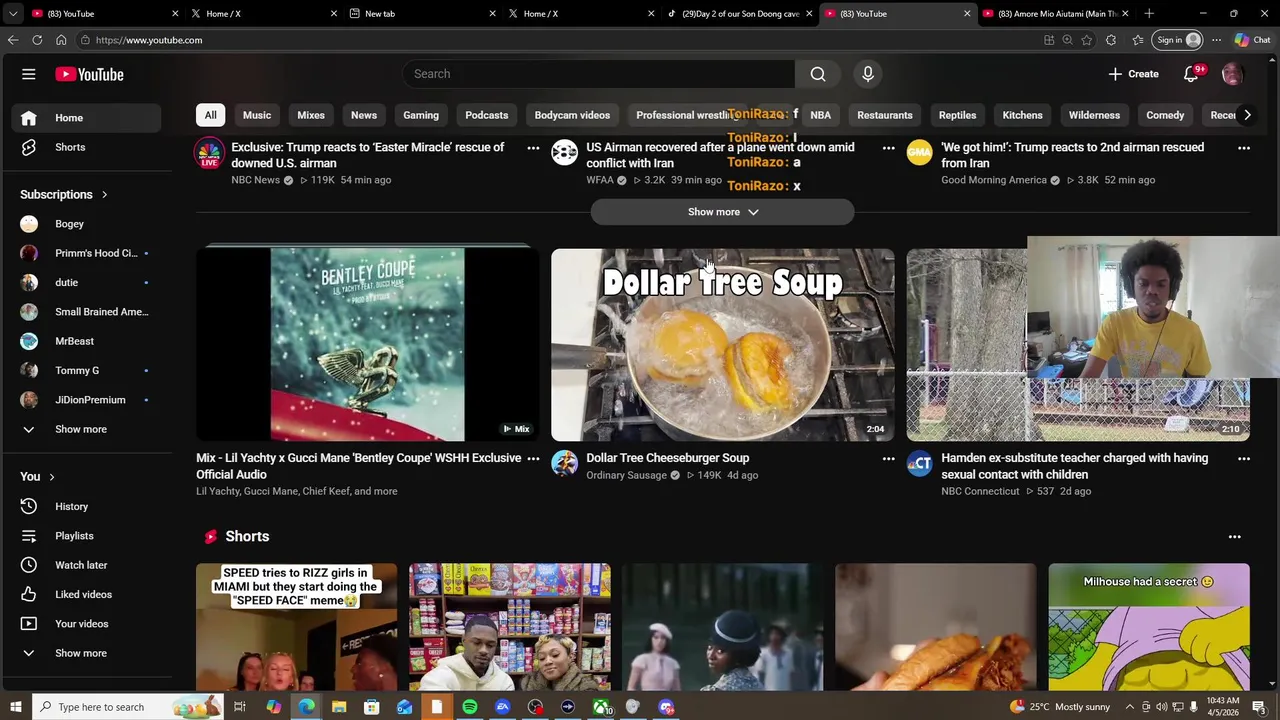Open more options for Good Morning America video

(1244, 148)
